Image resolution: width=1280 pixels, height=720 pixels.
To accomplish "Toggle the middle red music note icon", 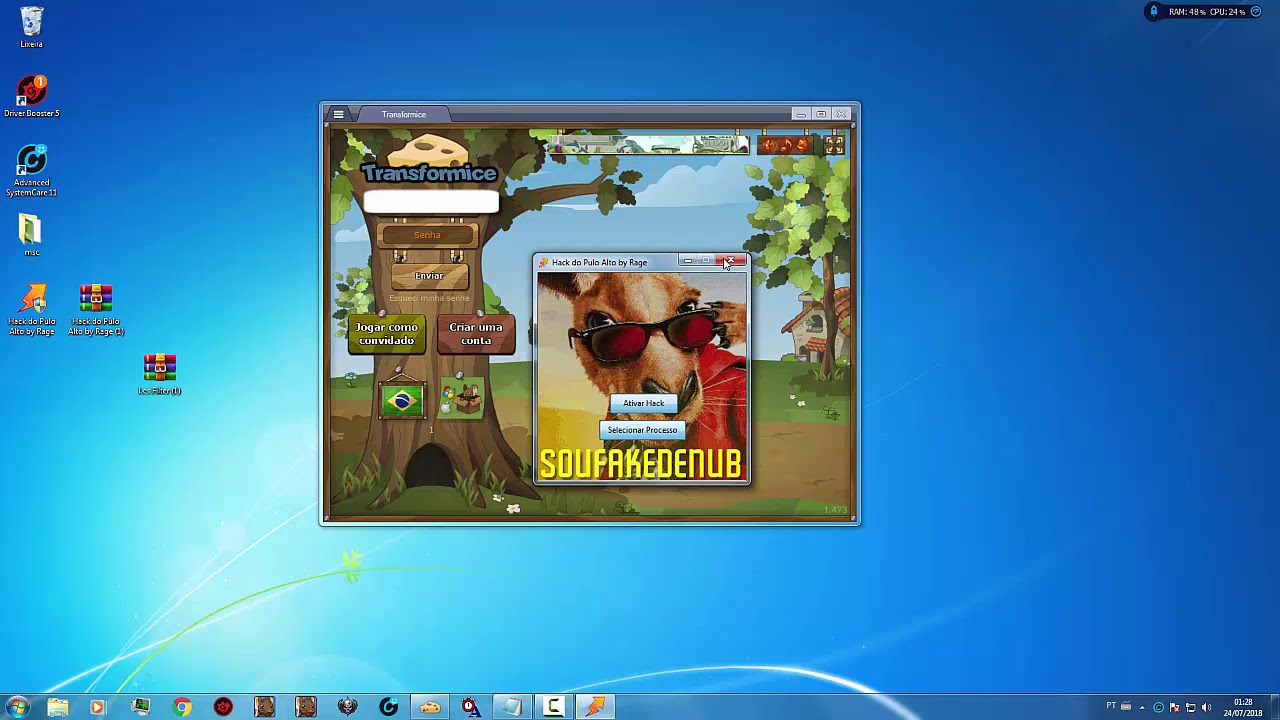I will click(x=785, y=146).
